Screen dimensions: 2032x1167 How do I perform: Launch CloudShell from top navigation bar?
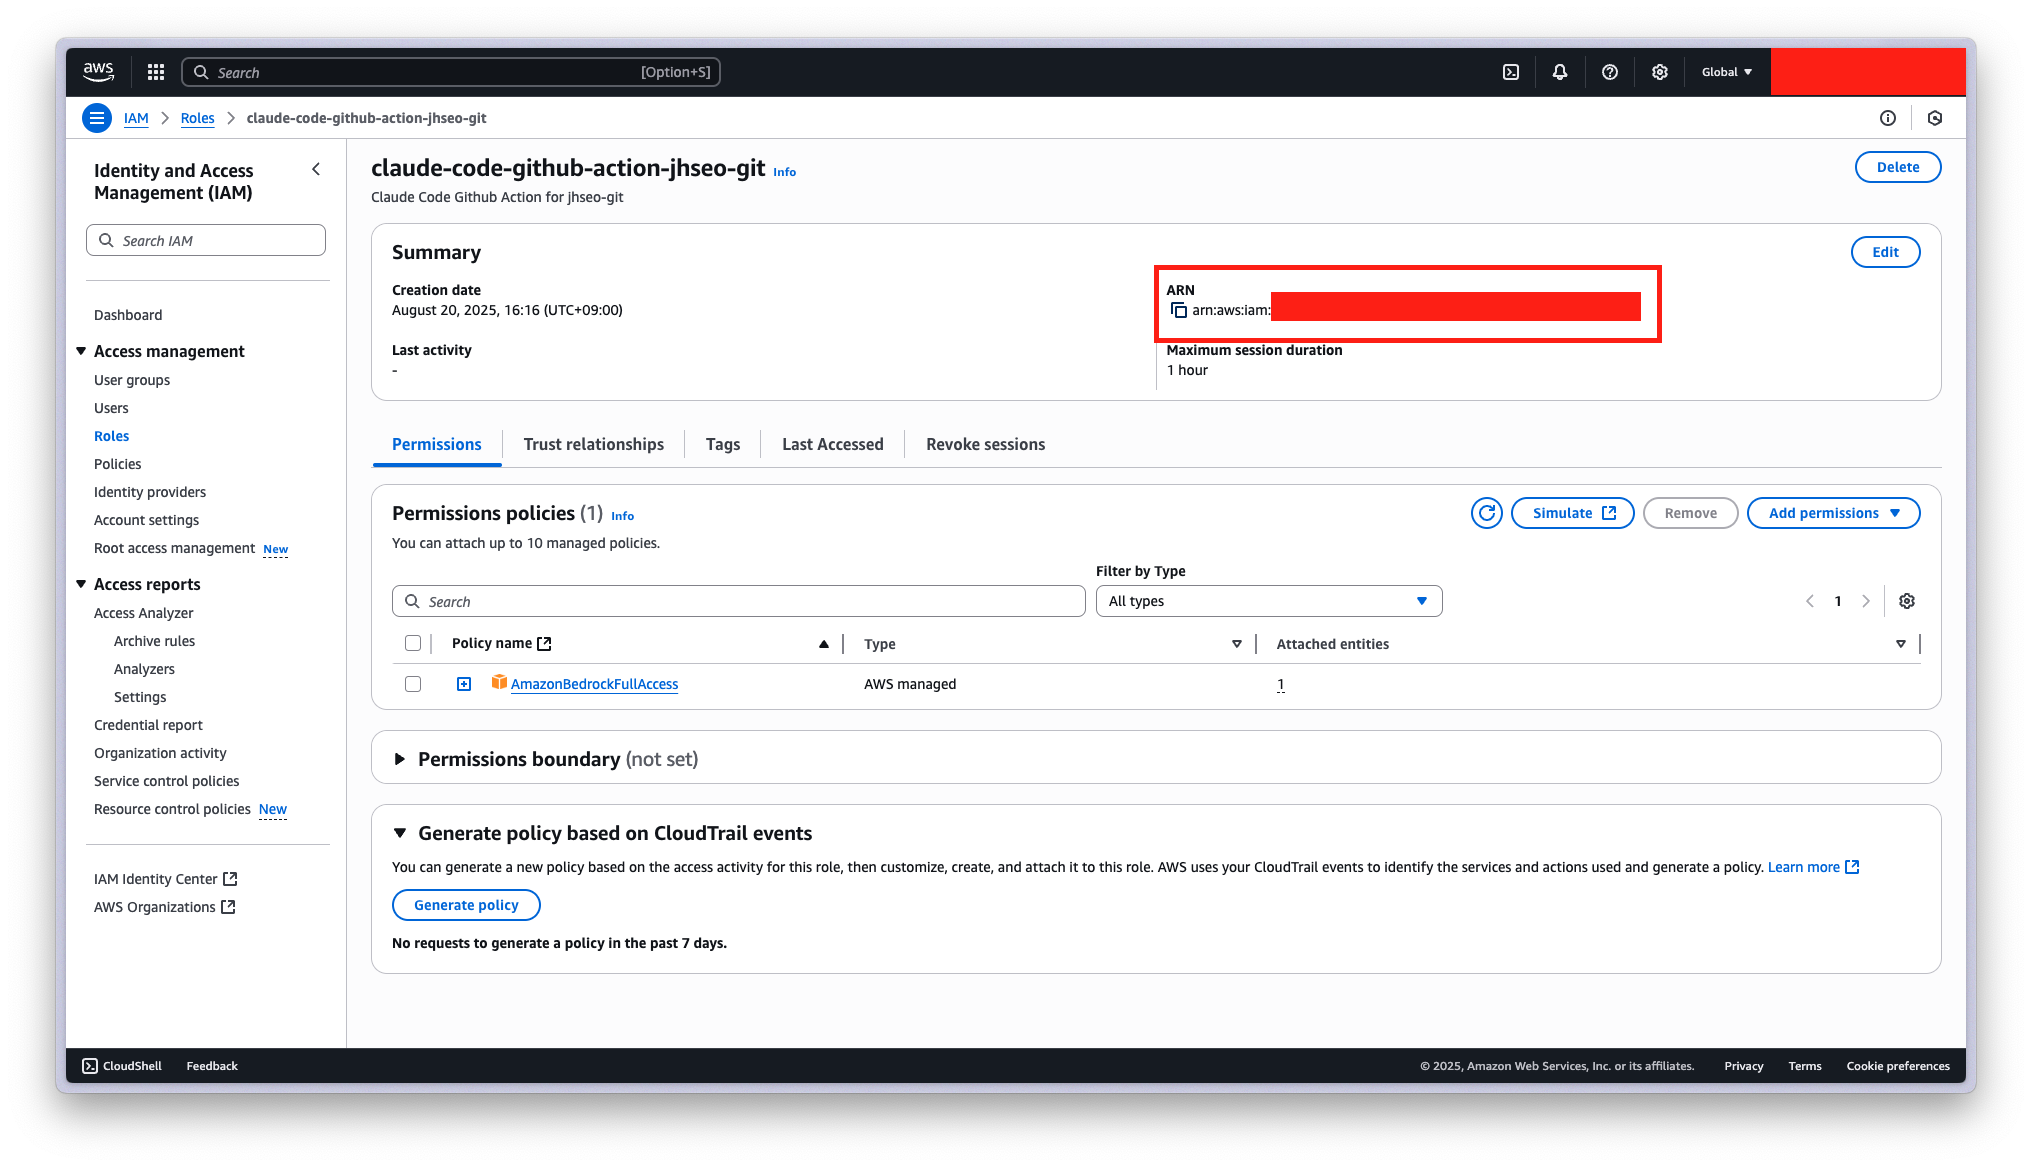click(1511, 72)
